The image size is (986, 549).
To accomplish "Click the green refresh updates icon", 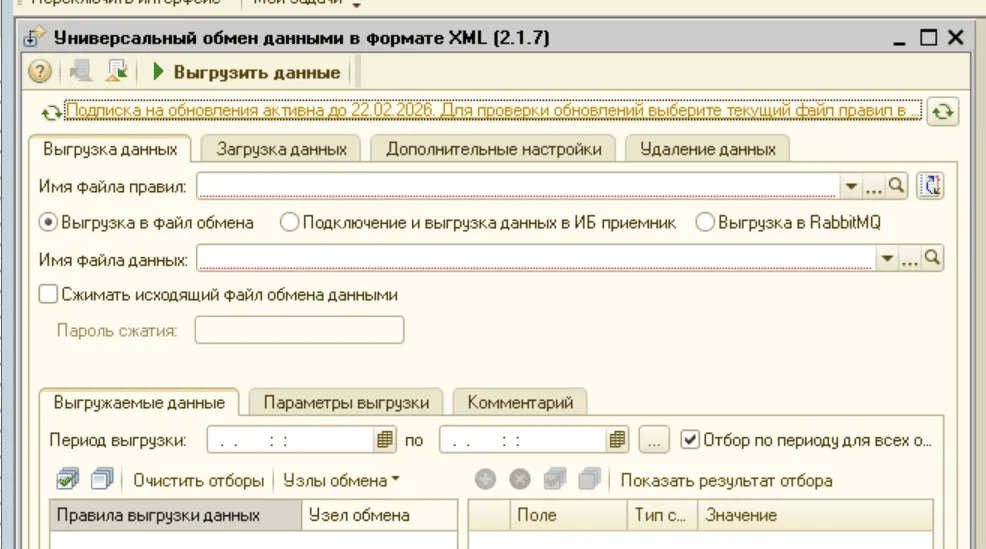I will (x=940, y=112).
